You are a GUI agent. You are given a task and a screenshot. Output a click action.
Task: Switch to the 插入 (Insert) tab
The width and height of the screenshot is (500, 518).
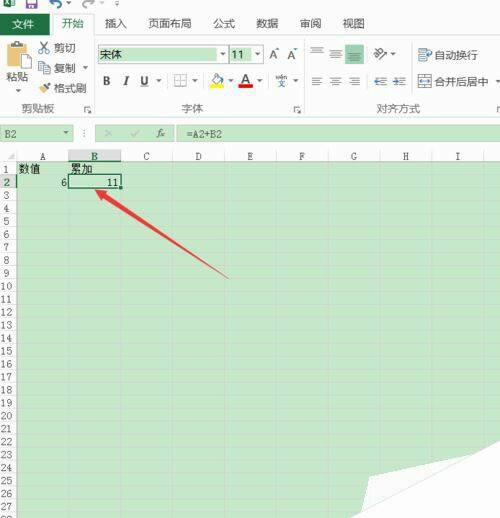[x=116, y=24]
